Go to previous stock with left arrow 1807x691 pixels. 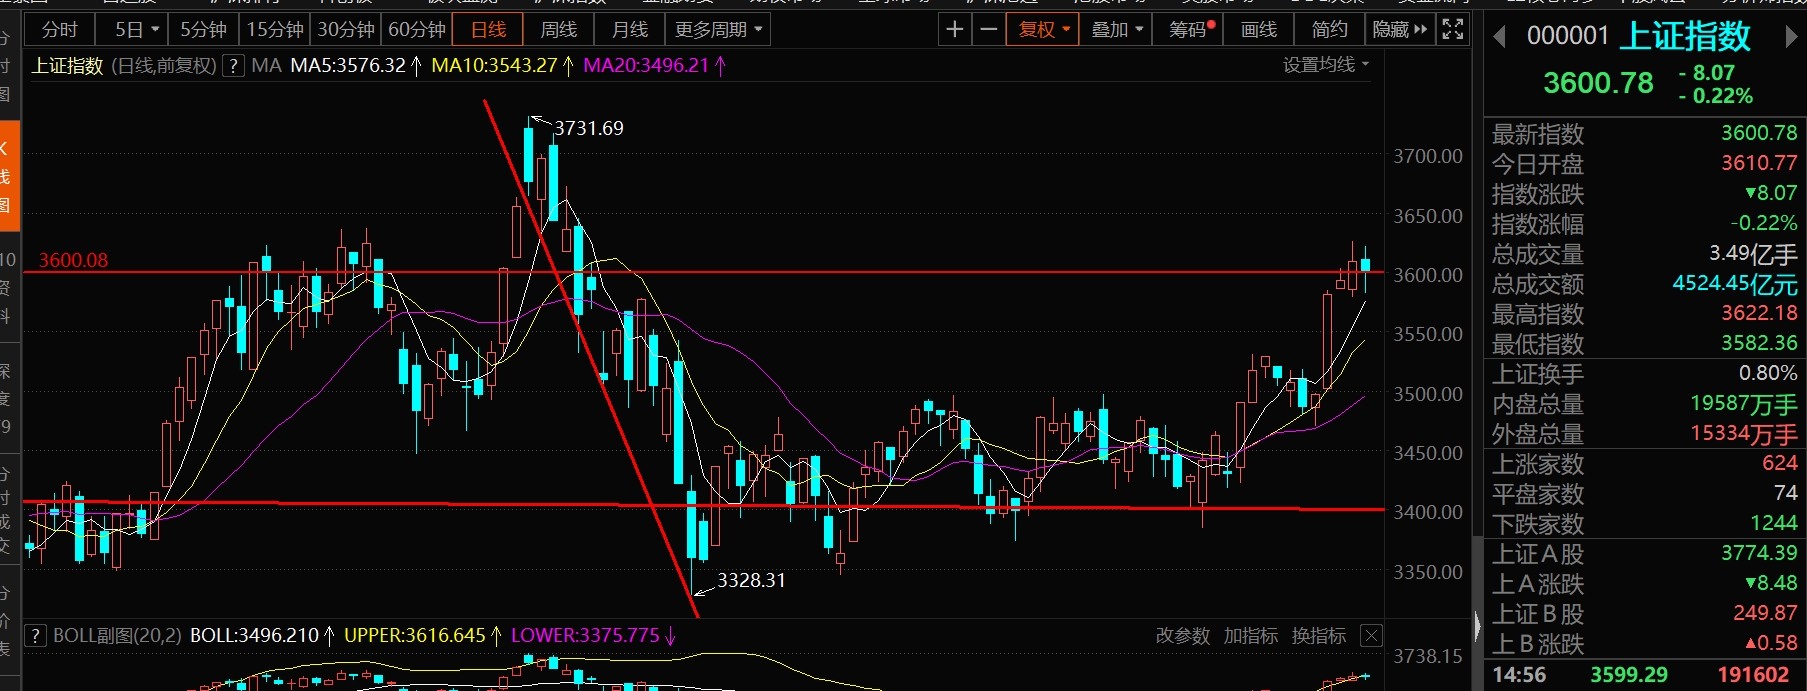click(x=1499, y=38)
